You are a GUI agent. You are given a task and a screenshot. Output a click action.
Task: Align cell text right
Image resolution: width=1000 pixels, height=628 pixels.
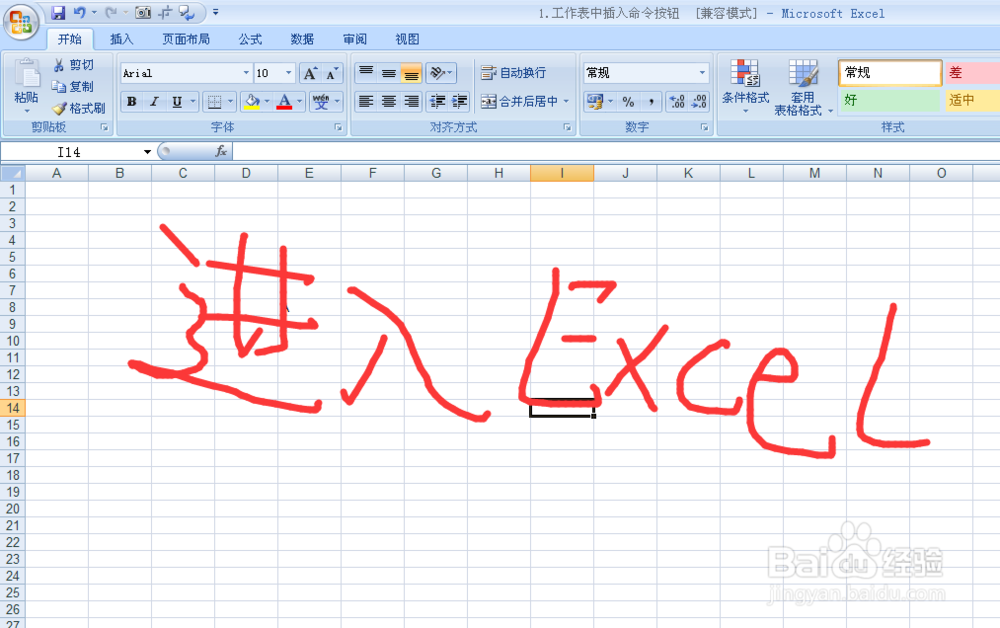pyautogui.click(x=411, y=101)
